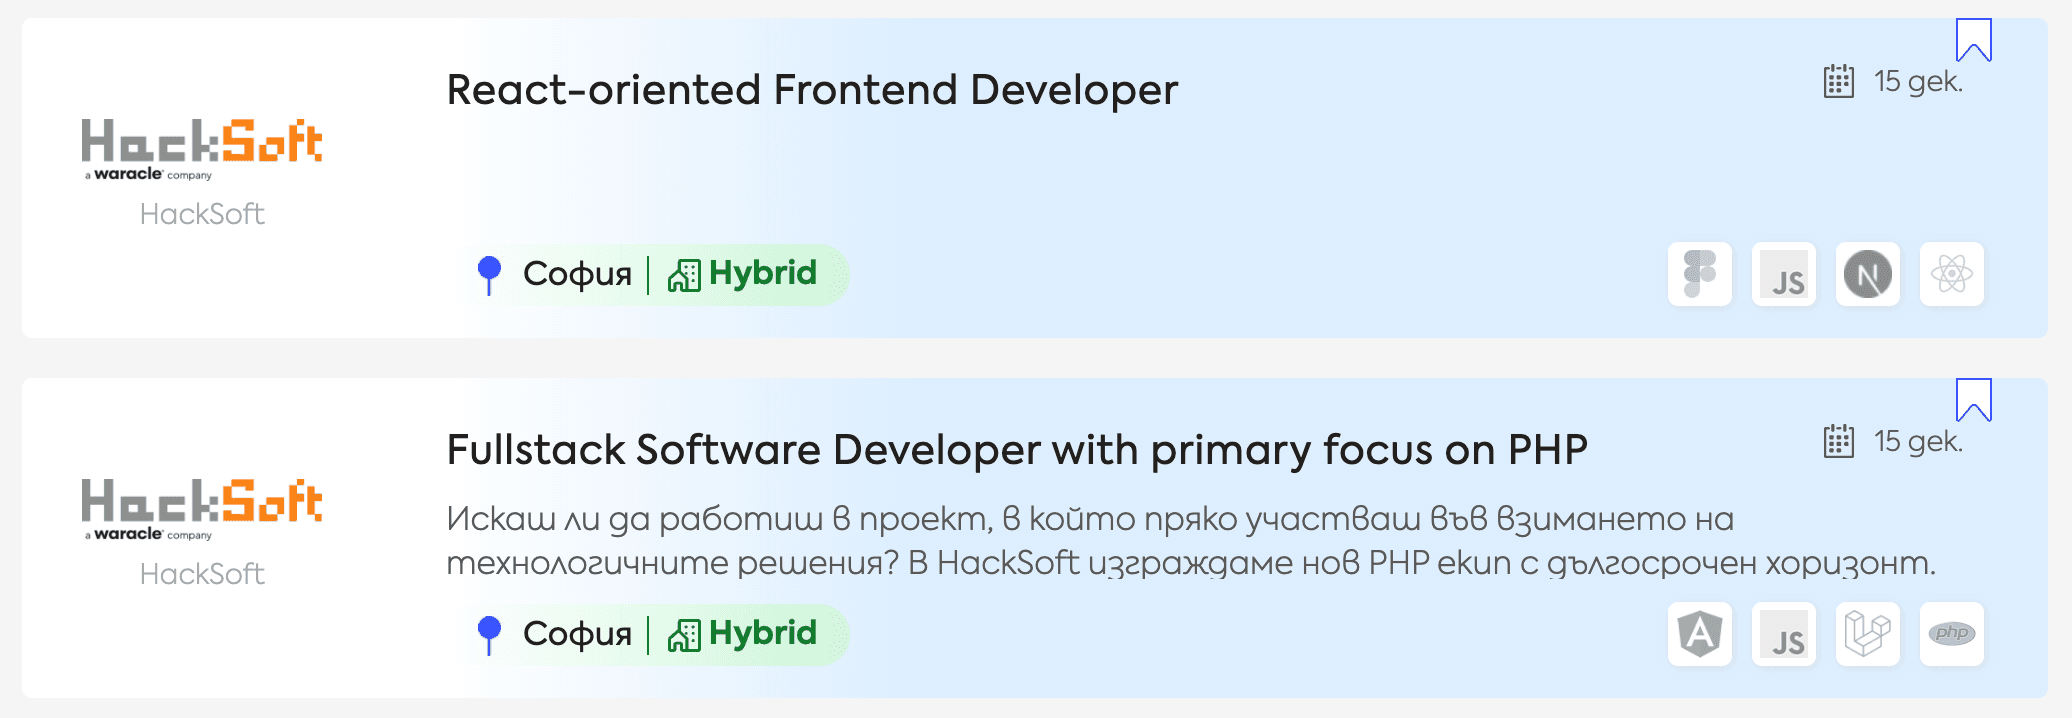Open the React-oriented Frontend Developer listing
Viewport: 2072px width, 718px height.
point(811,90)
